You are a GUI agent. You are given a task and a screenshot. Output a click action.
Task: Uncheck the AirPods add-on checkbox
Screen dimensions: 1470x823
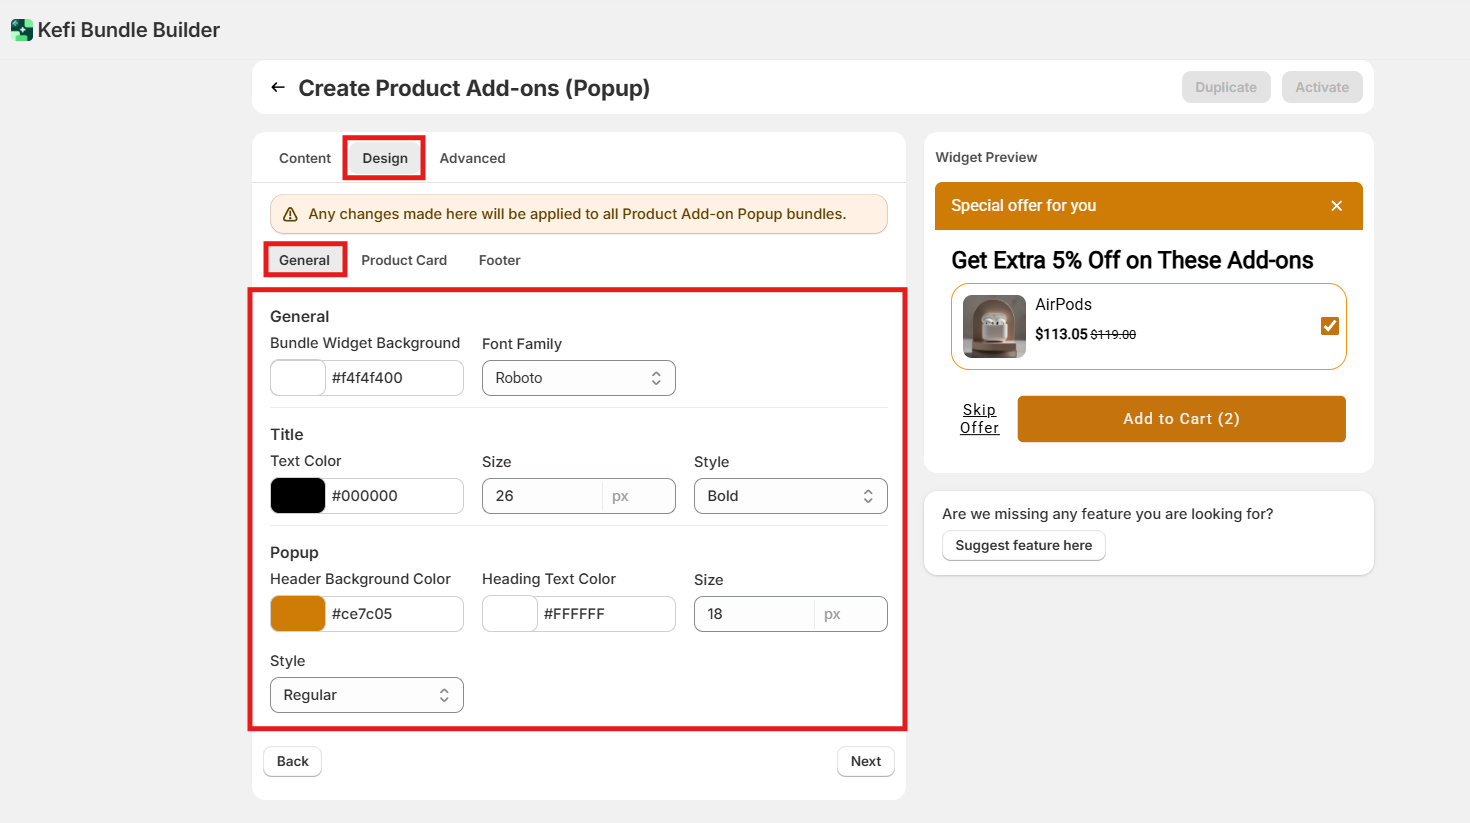(1329, 326)
